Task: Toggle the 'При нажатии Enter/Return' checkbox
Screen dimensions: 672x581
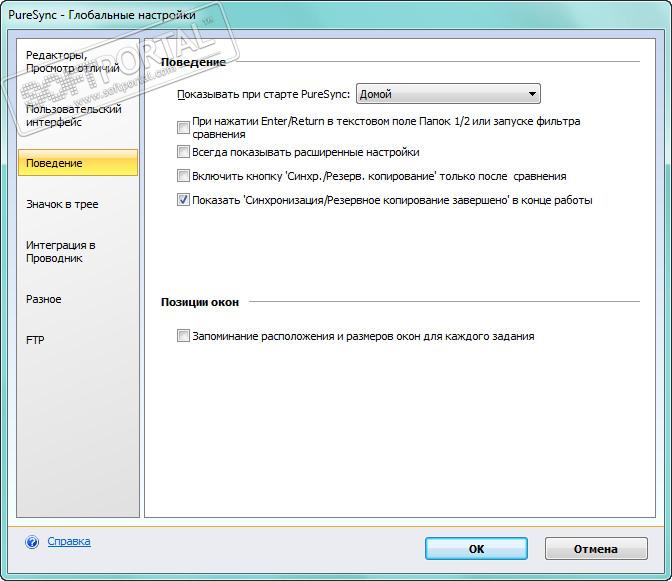Action: pyautogui.click(x=183, y=127)
